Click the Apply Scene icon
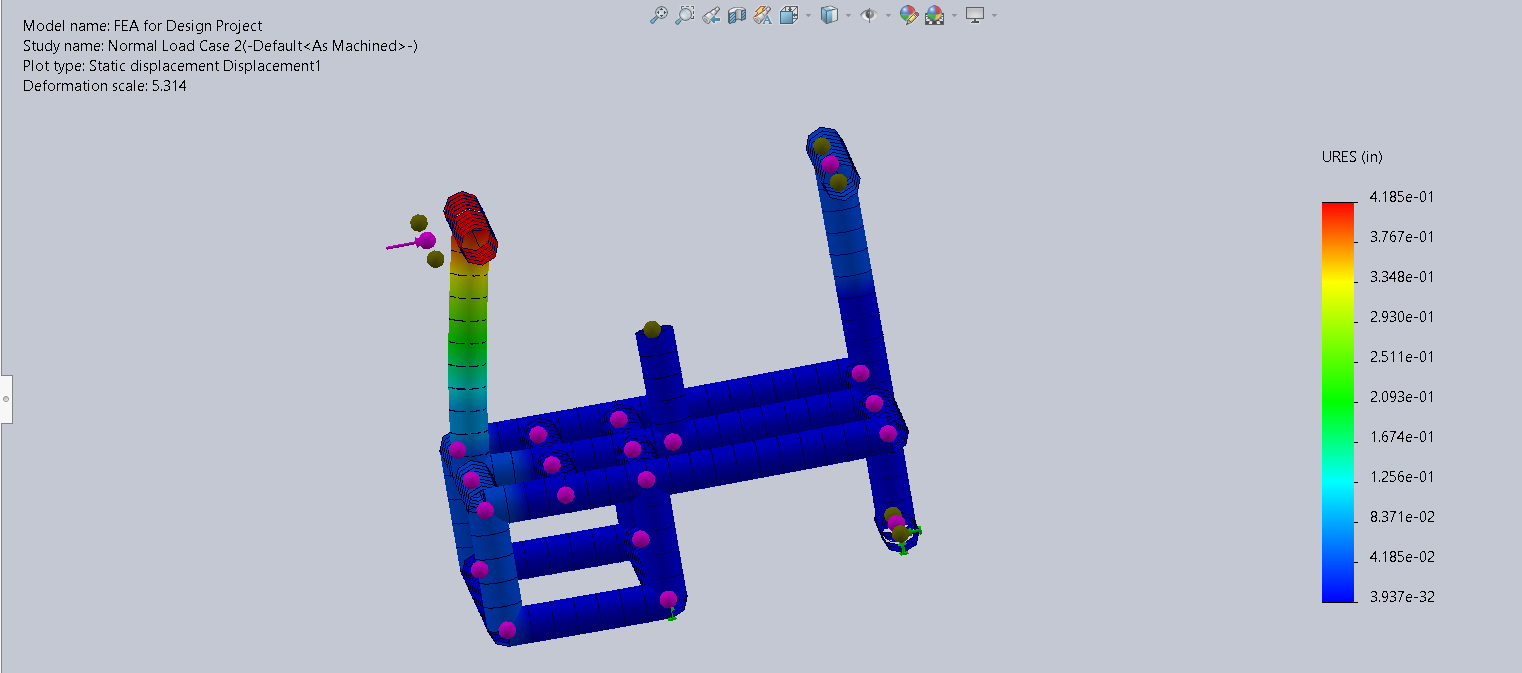 935,15
